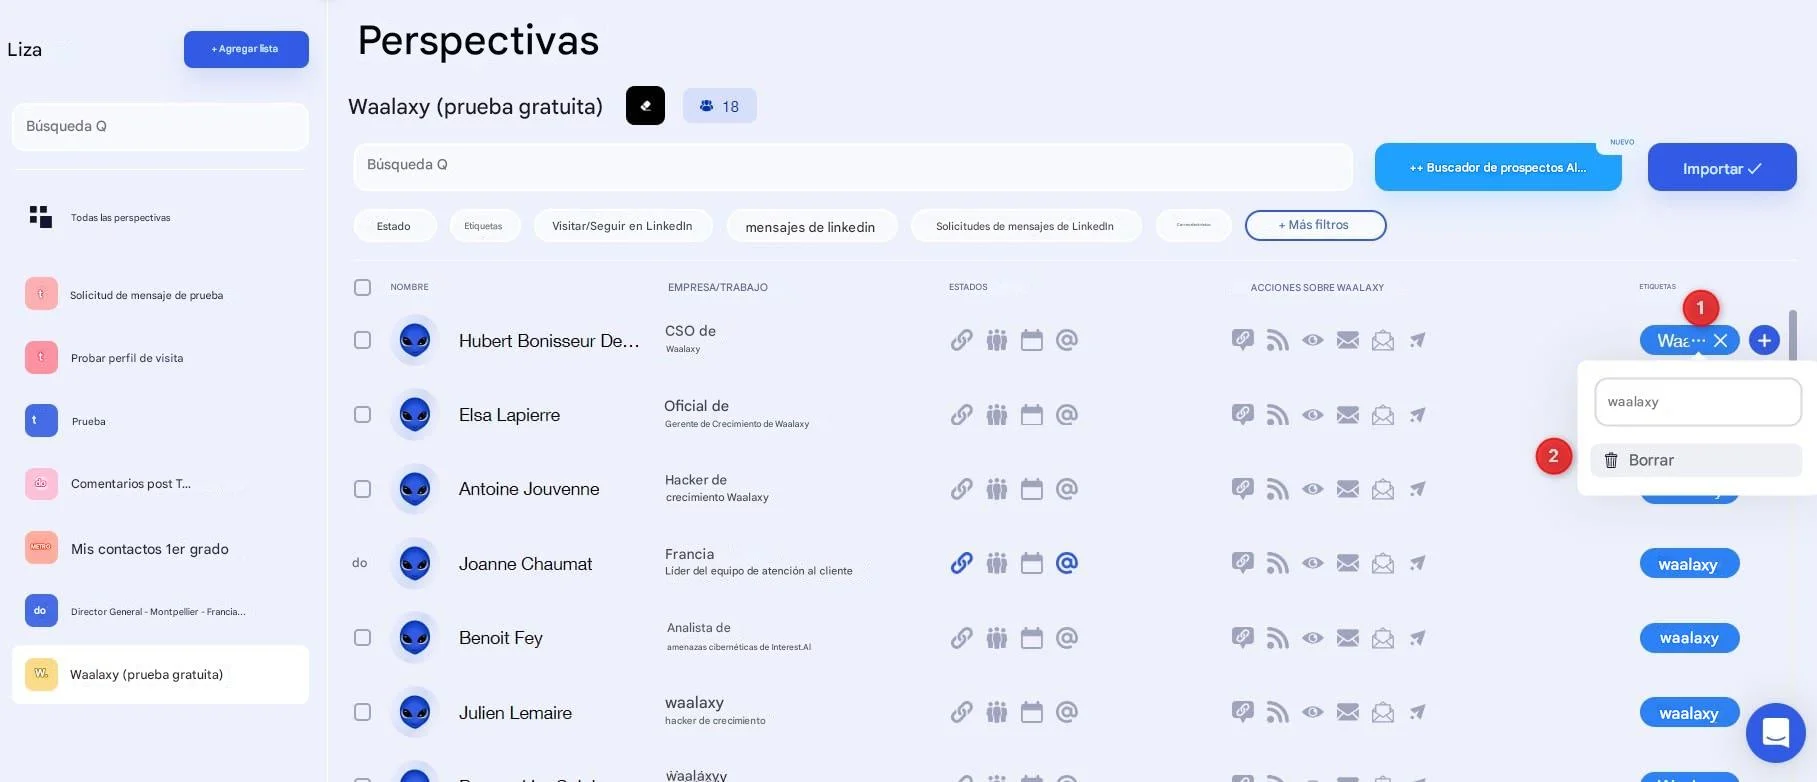Viewport: 1817px width, 782px height.
Task: Open the Estado filter dropdown
Action: pos(394,226)
